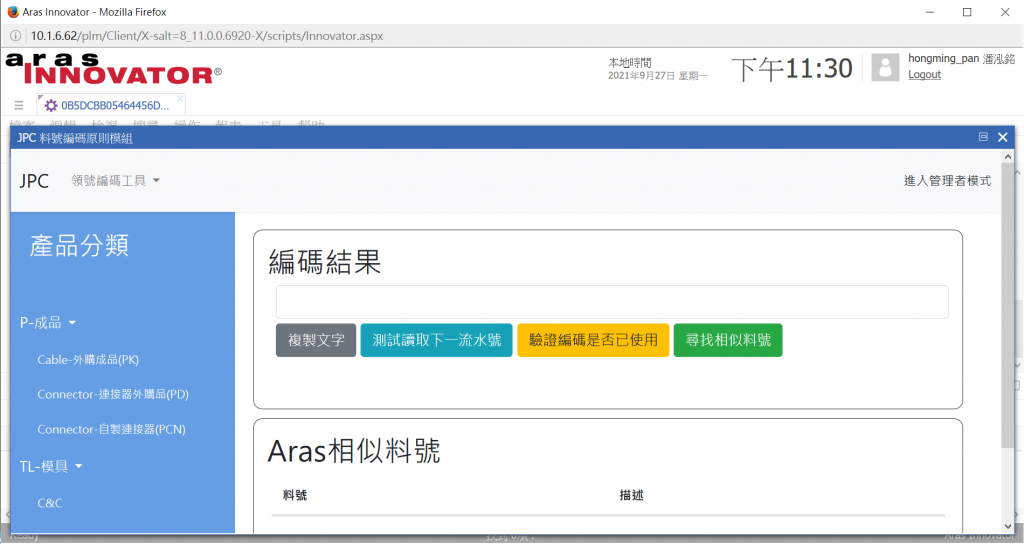Click the 下午11:30 clock display
The image size is (1024, 544).
792,68
